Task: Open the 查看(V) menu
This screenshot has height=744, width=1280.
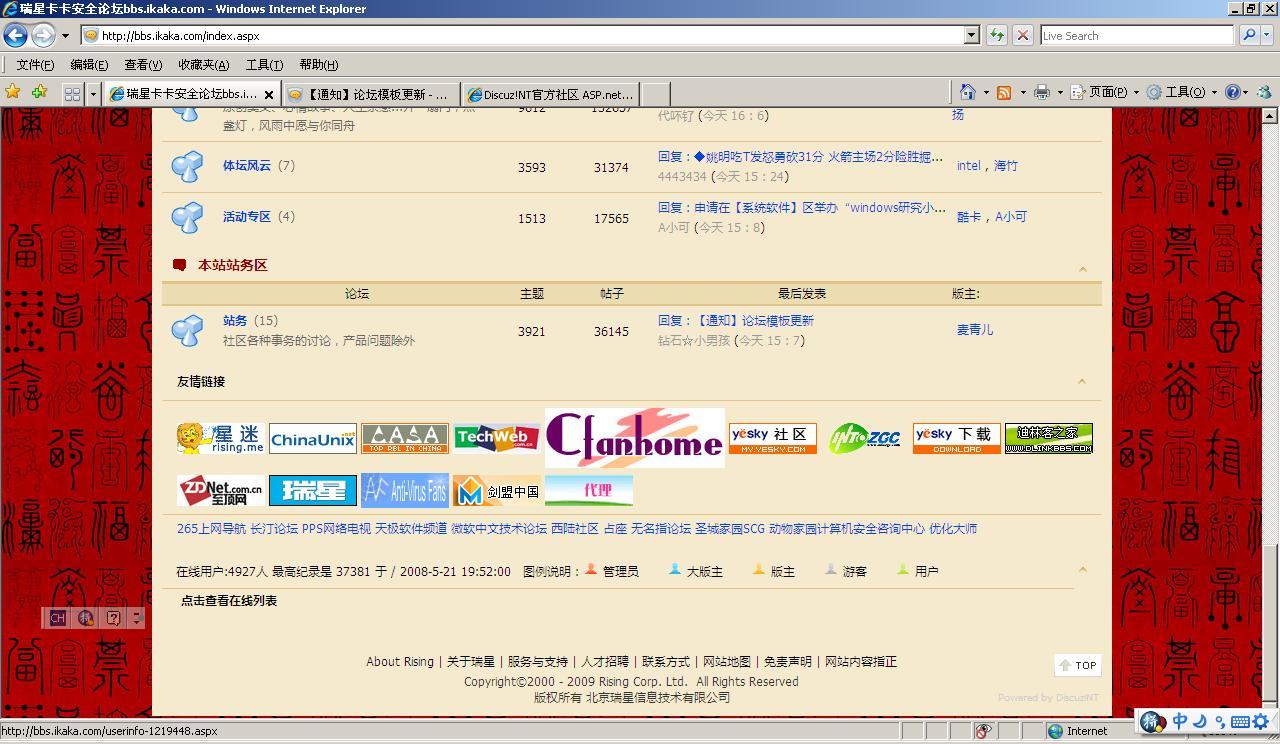Action: click(x=143, y=65)
